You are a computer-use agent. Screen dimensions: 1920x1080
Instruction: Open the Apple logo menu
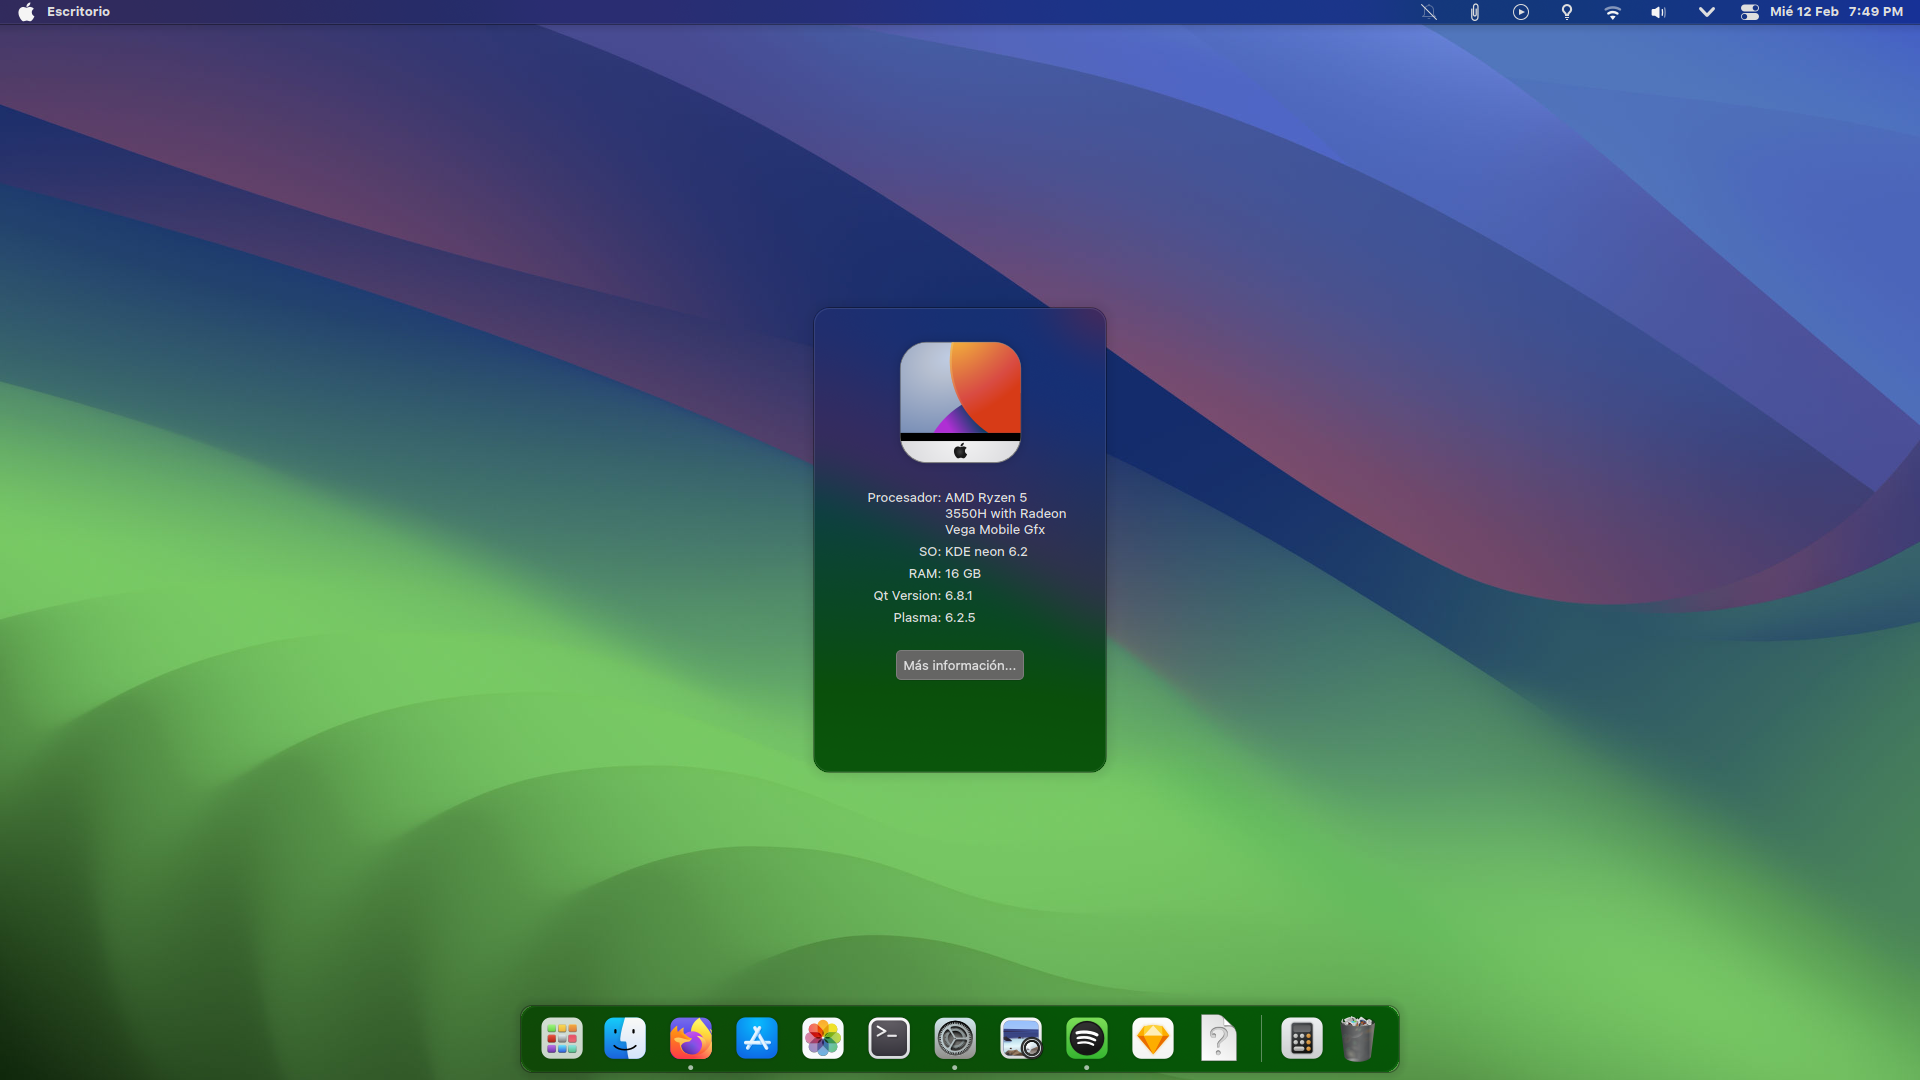(x=26, y=12)
